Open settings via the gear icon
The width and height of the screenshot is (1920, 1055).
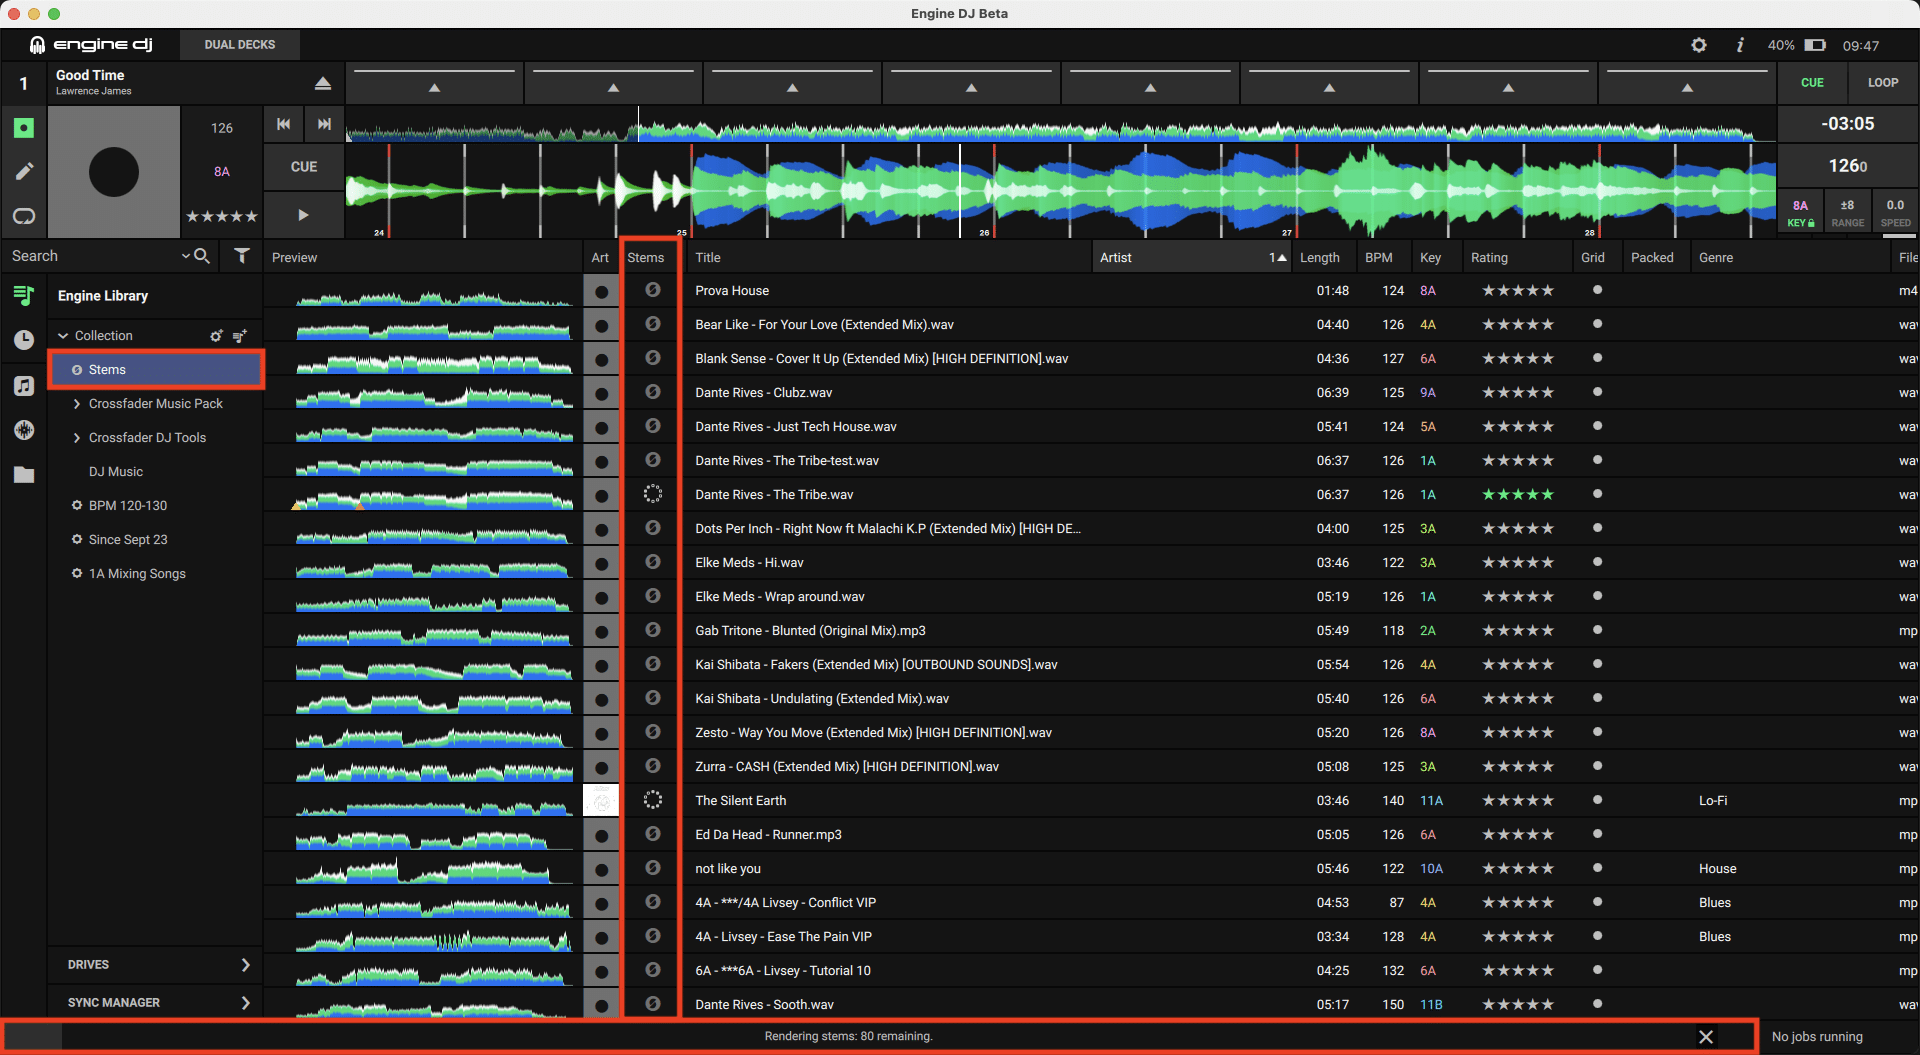tap(1698, 45)
